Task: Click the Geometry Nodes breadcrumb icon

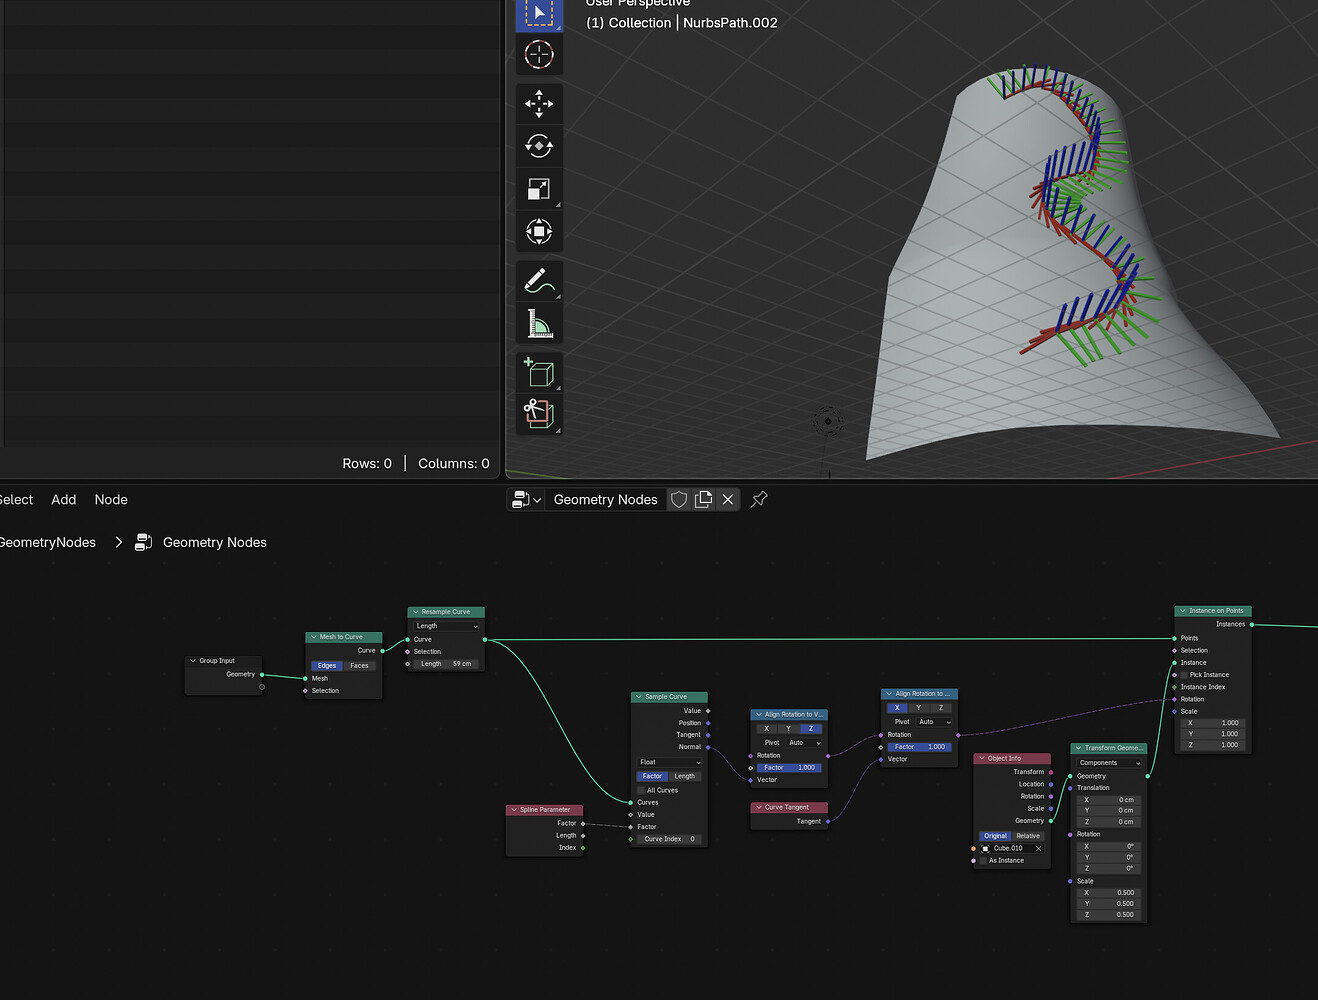Action: point(144,542)
